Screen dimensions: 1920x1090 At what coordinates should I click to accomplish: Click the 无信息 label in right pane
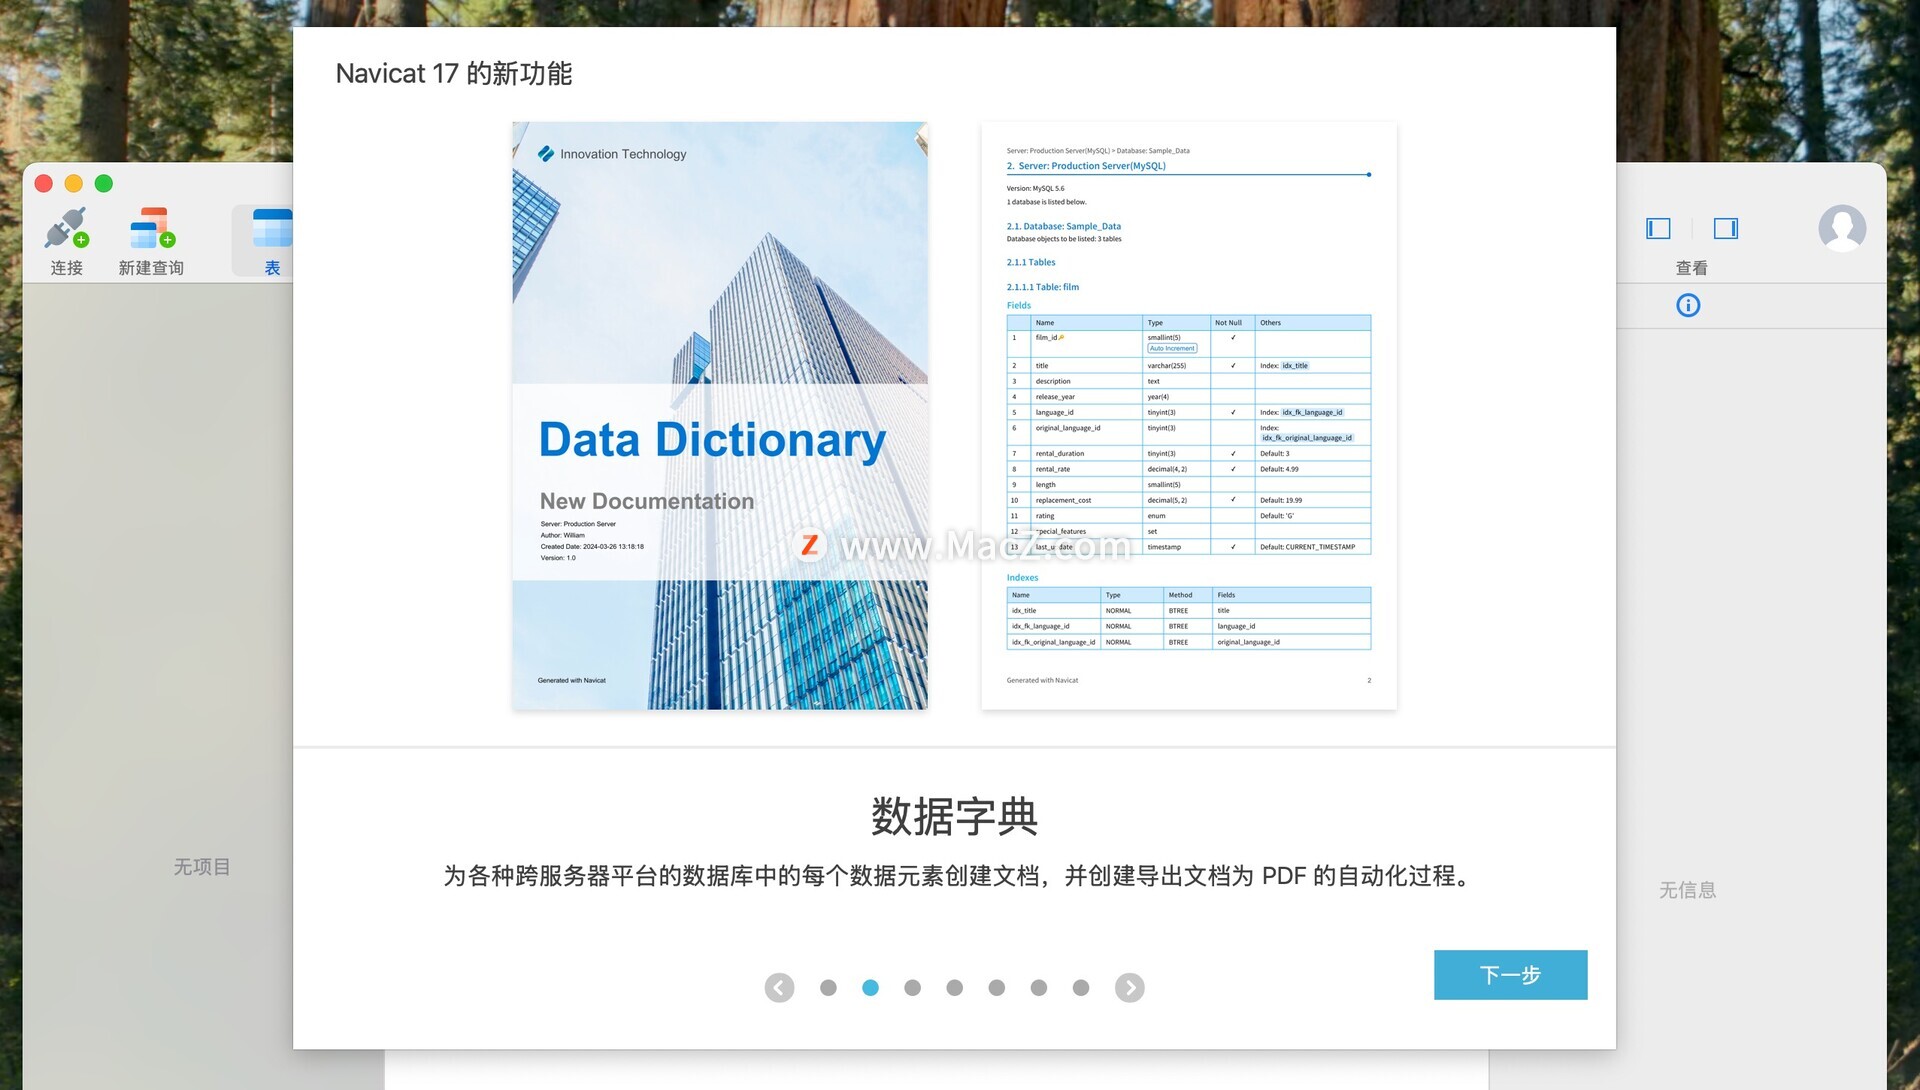[1688, 890]
